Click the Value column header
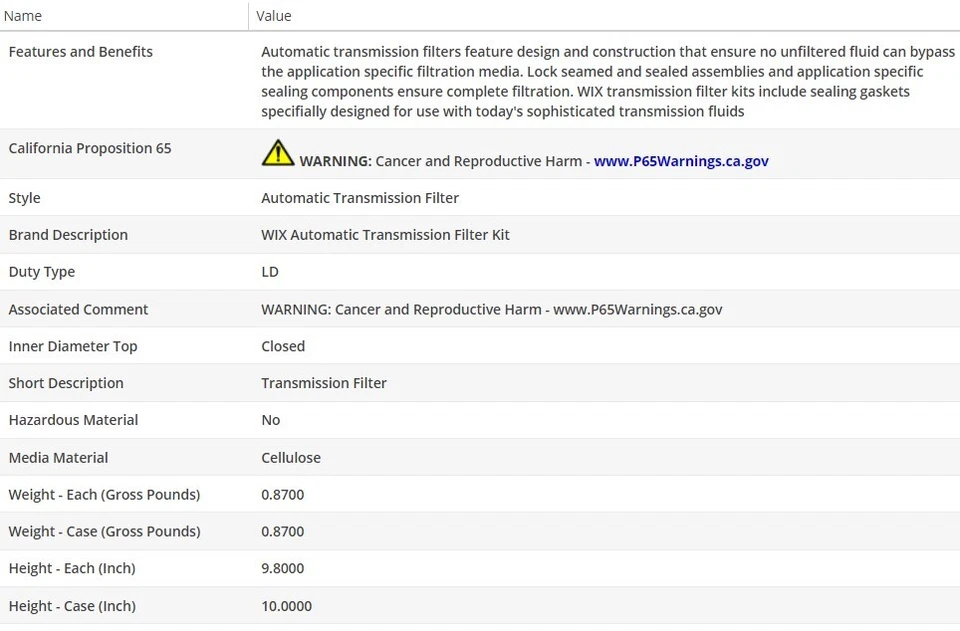 pos(274,16)
